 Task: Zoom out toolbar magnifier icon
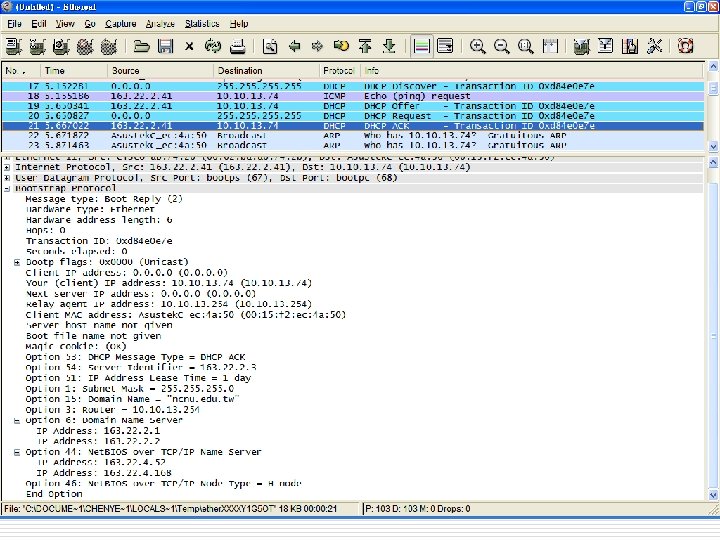(502, 46)
